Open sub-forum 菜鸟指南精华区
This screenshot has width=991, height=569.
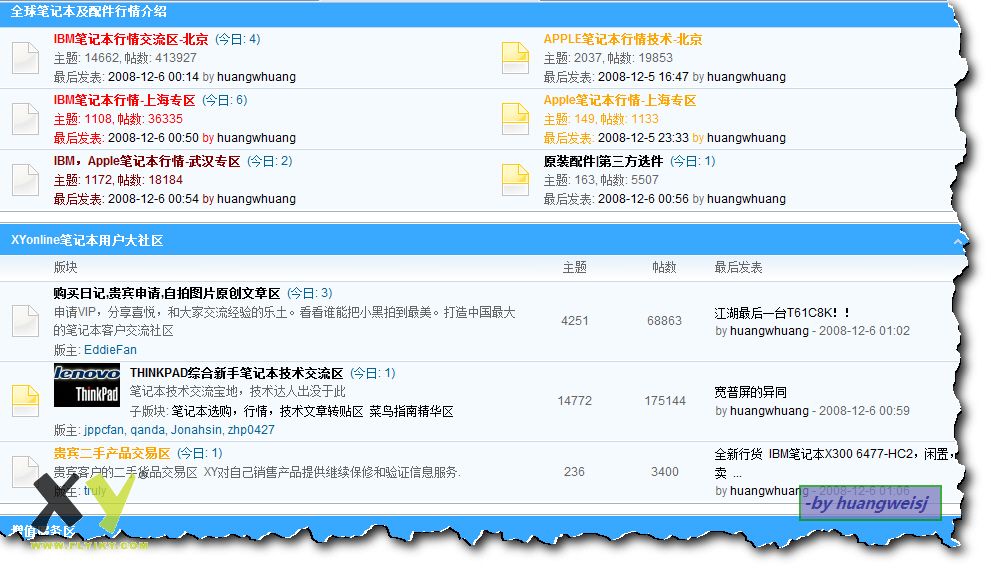coord(411,412)
